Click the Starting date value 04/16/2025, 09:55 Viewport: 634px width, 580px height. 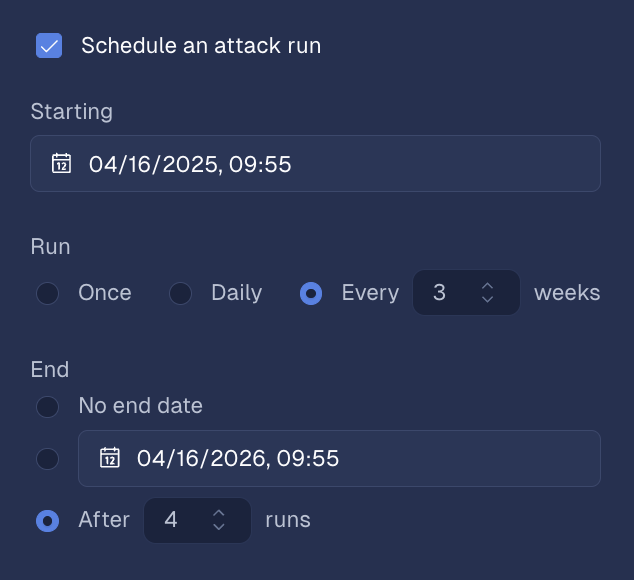coord(190,164)
